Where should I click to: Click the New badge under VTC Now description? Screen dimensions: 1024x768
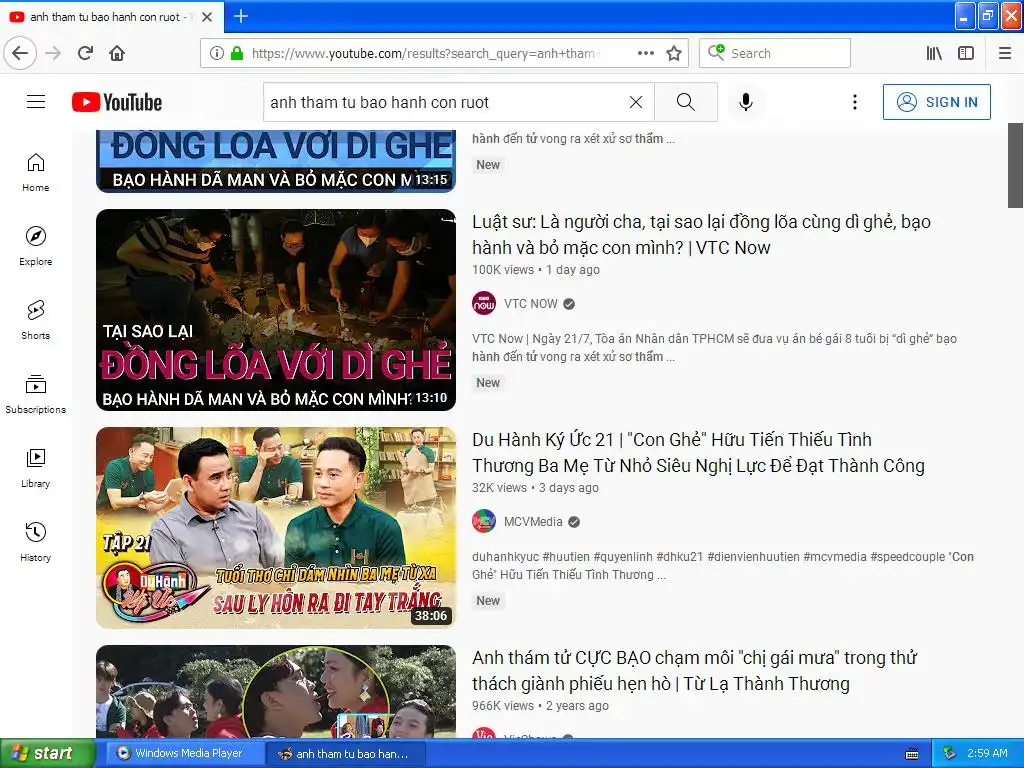pos(488,383)
